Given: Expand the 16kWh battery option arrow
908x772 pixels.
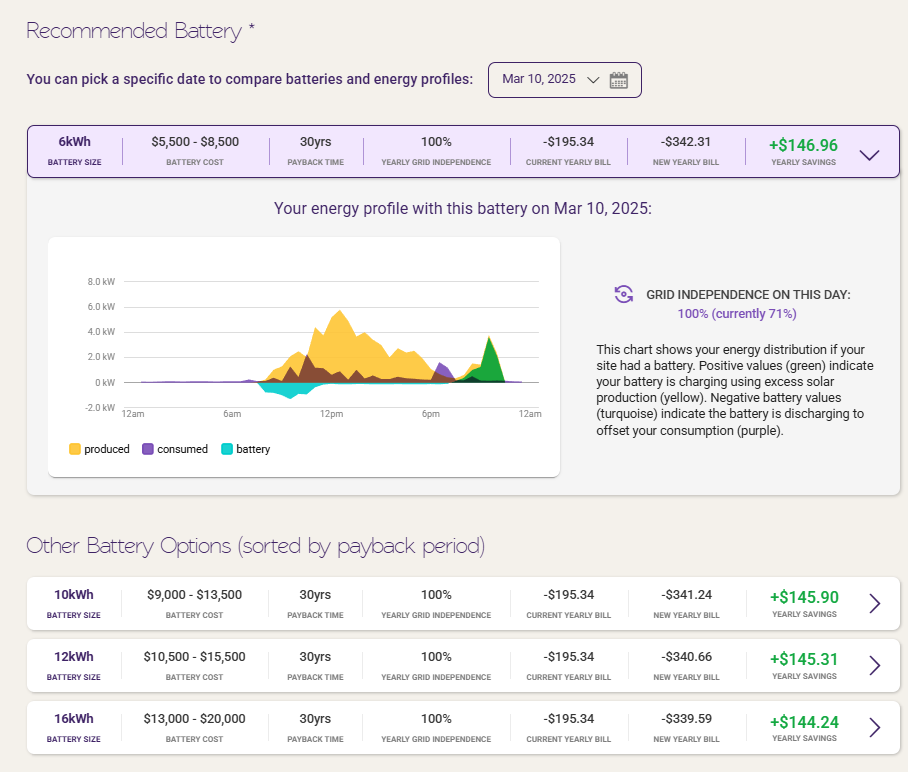Looking at the screenshot, I should pyautogui.click(x=874, y=727).
